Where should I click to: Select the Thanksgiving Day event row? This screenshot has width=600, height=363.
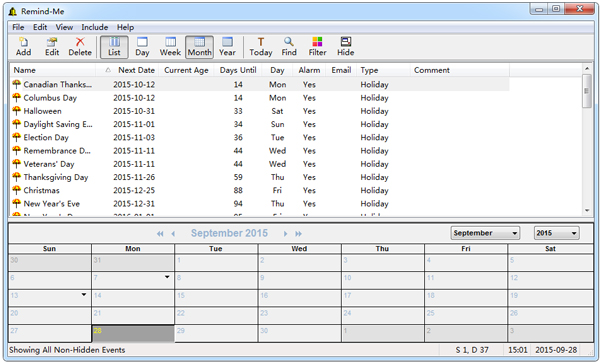point(260,177)
